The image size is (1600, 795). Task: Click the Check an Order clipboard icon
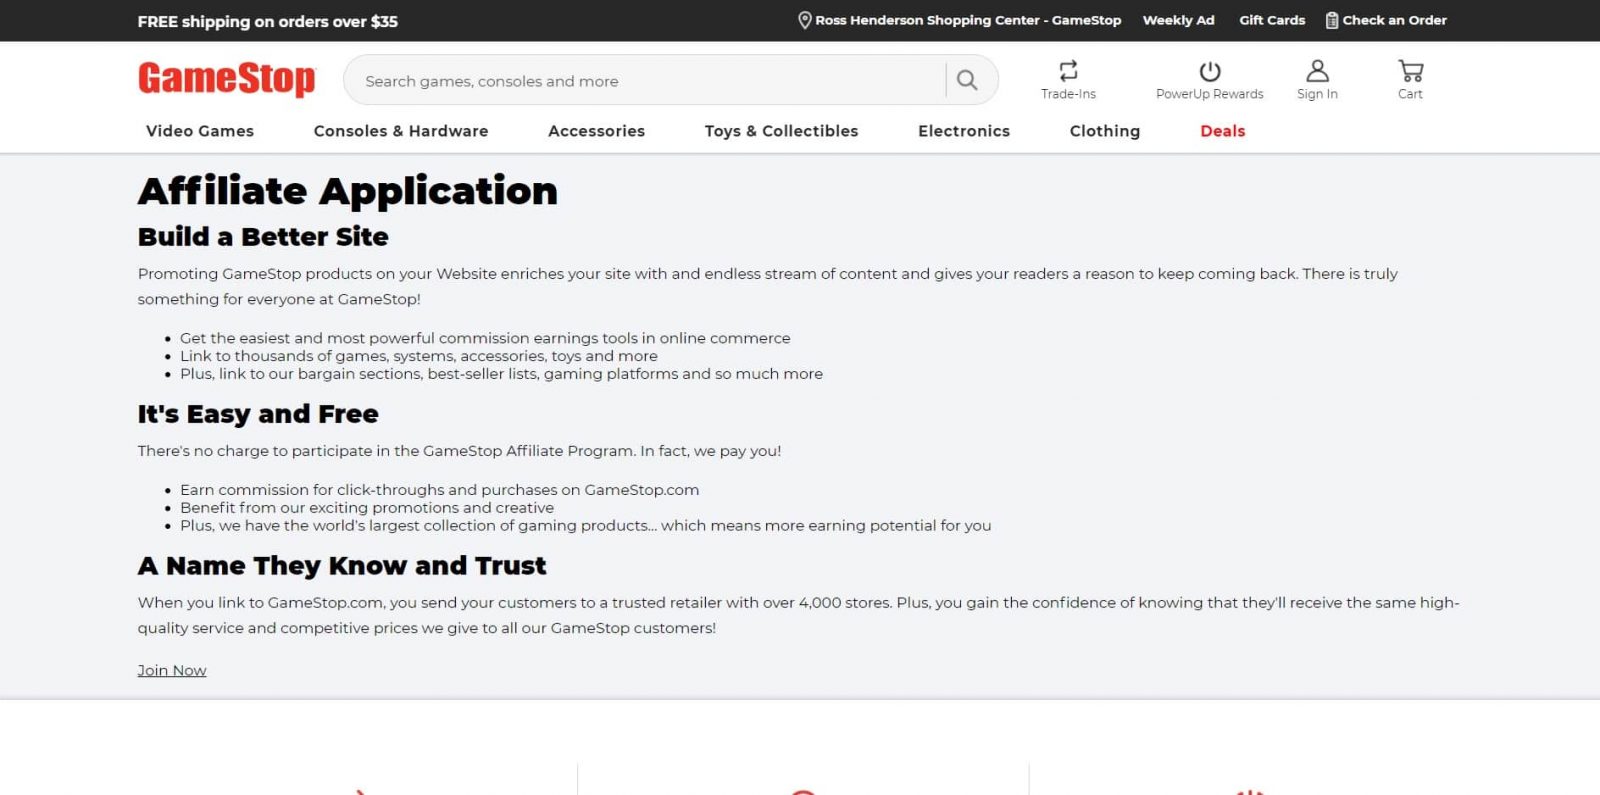click(1331, 20)
